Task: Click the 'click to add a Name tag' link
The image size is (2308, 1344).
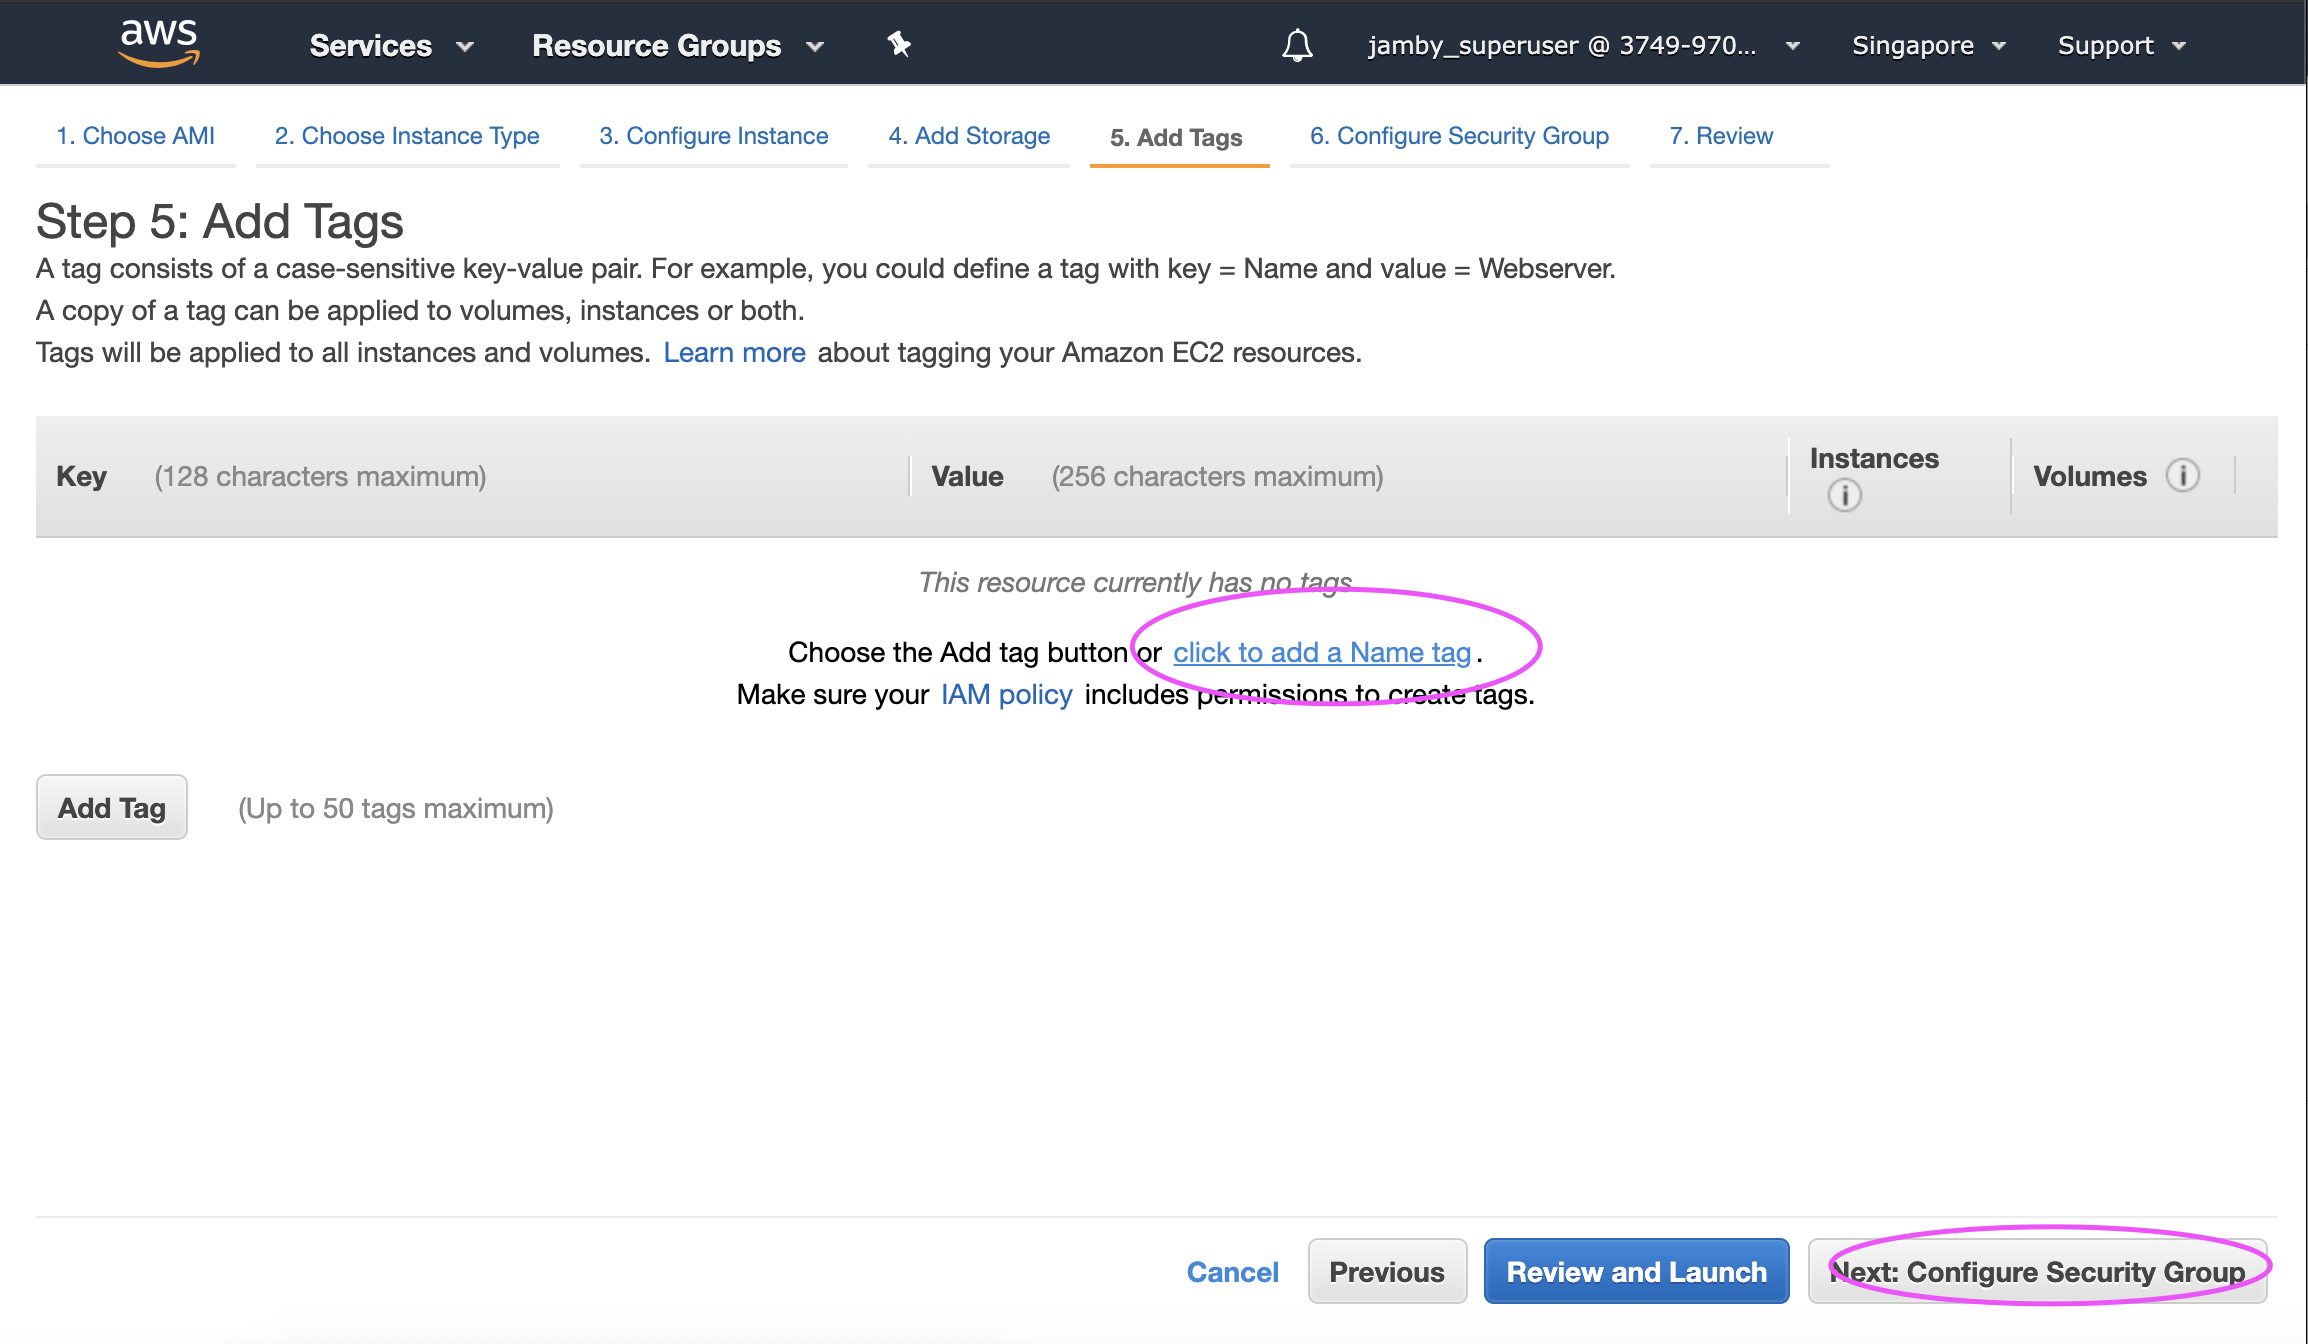Action: tap(1321, 652)
